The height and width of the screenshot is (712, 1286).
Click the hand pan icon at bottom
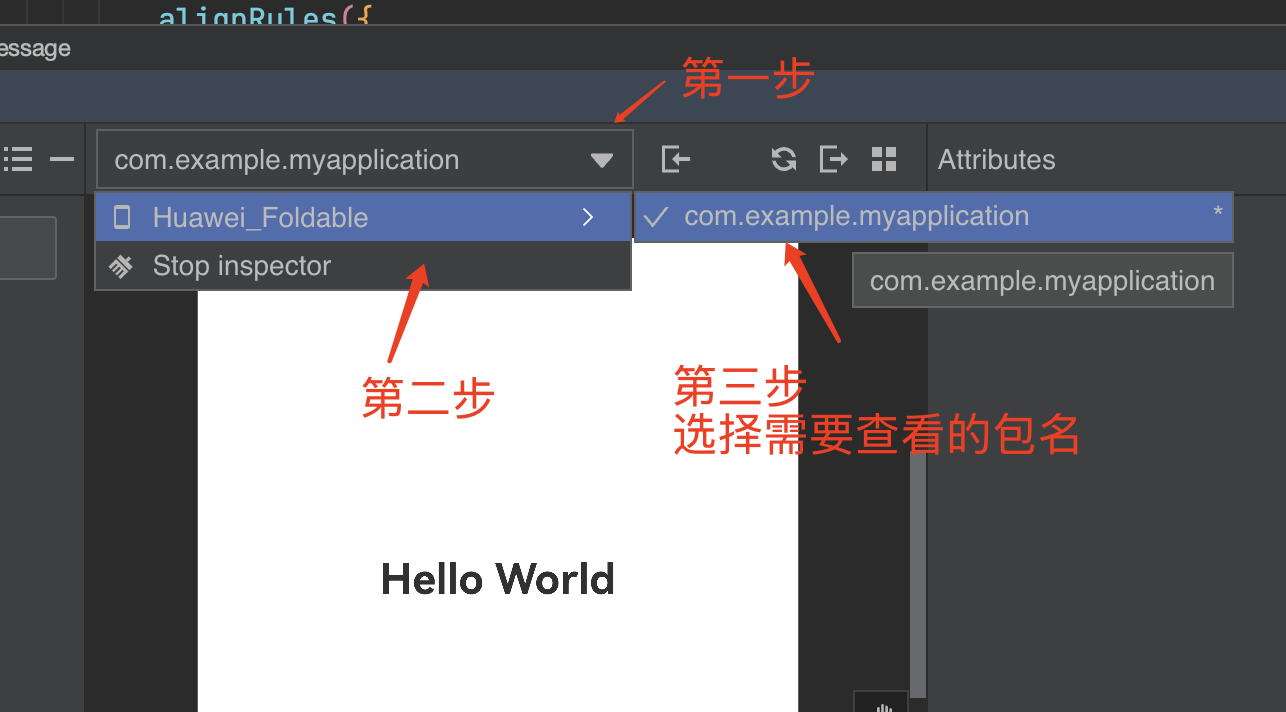pos(881,704)
